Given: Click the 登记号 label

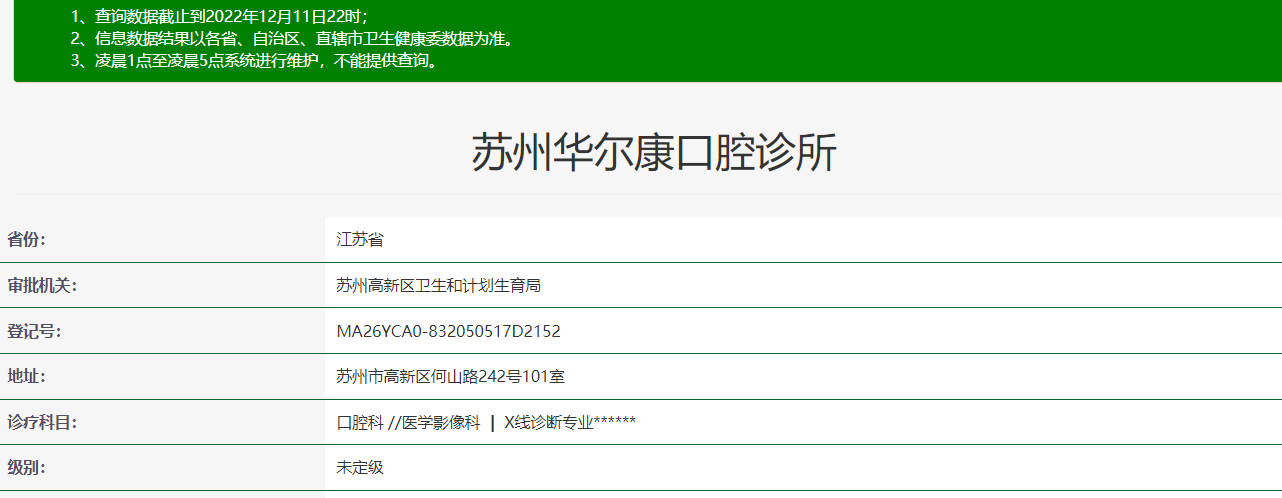Looking at the screenshot, I should click(x=35, y=331).
